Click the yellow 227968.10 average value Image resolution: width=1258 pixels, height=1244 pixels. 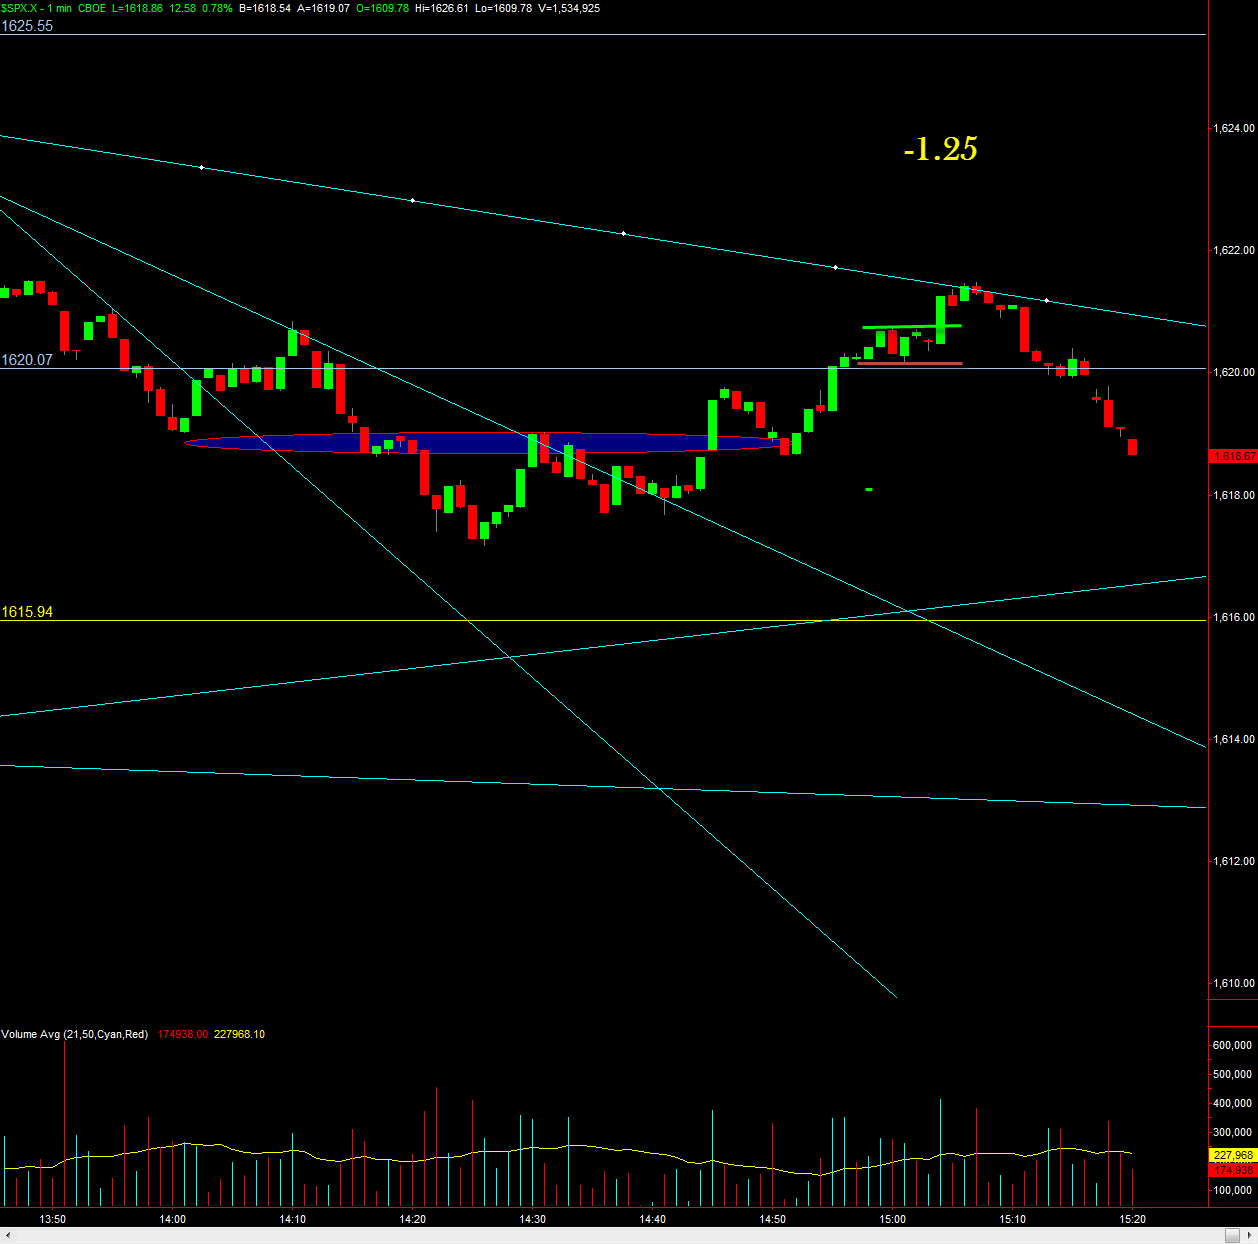pos(240,1034)
